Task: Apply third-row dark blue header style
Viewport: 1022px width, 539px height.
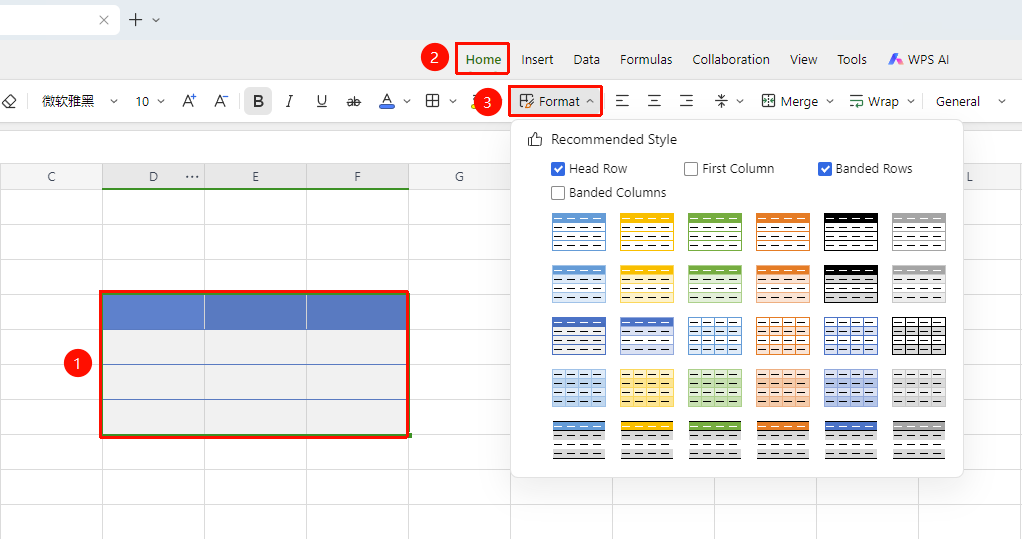Action: click(579, 336)
